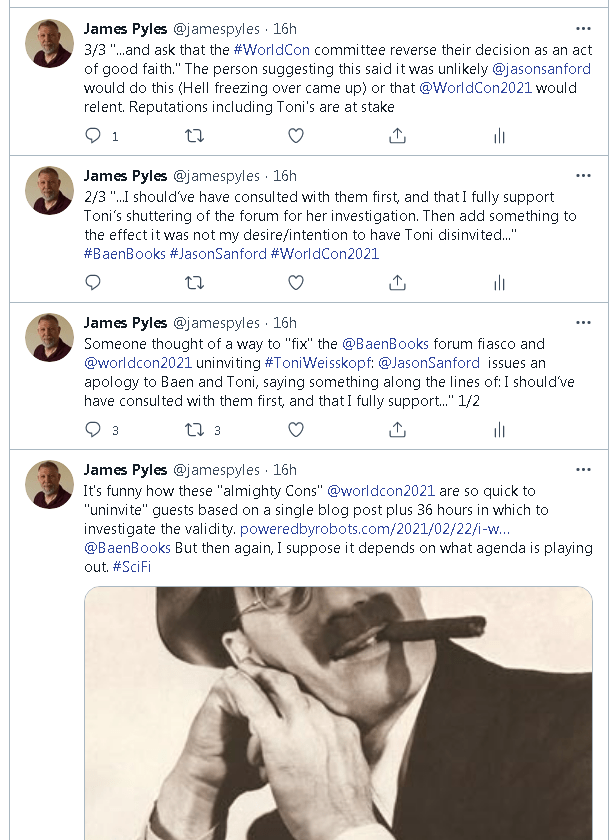Viewport: 613px width, 840px height.
Task: Open James Pyles avatar on the 3/3 tweet
Action: [49, 43]
